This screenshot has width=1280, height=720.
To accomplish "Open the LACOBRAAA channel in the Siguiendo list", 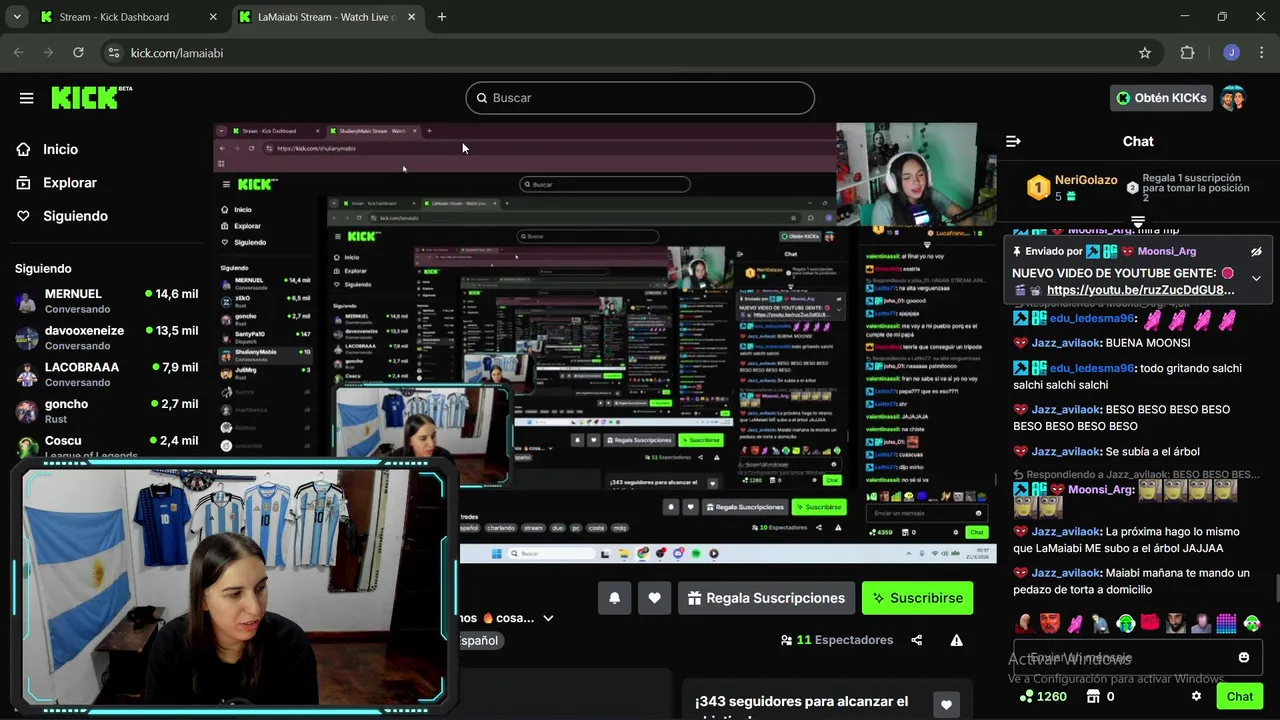I will [106, 374].
